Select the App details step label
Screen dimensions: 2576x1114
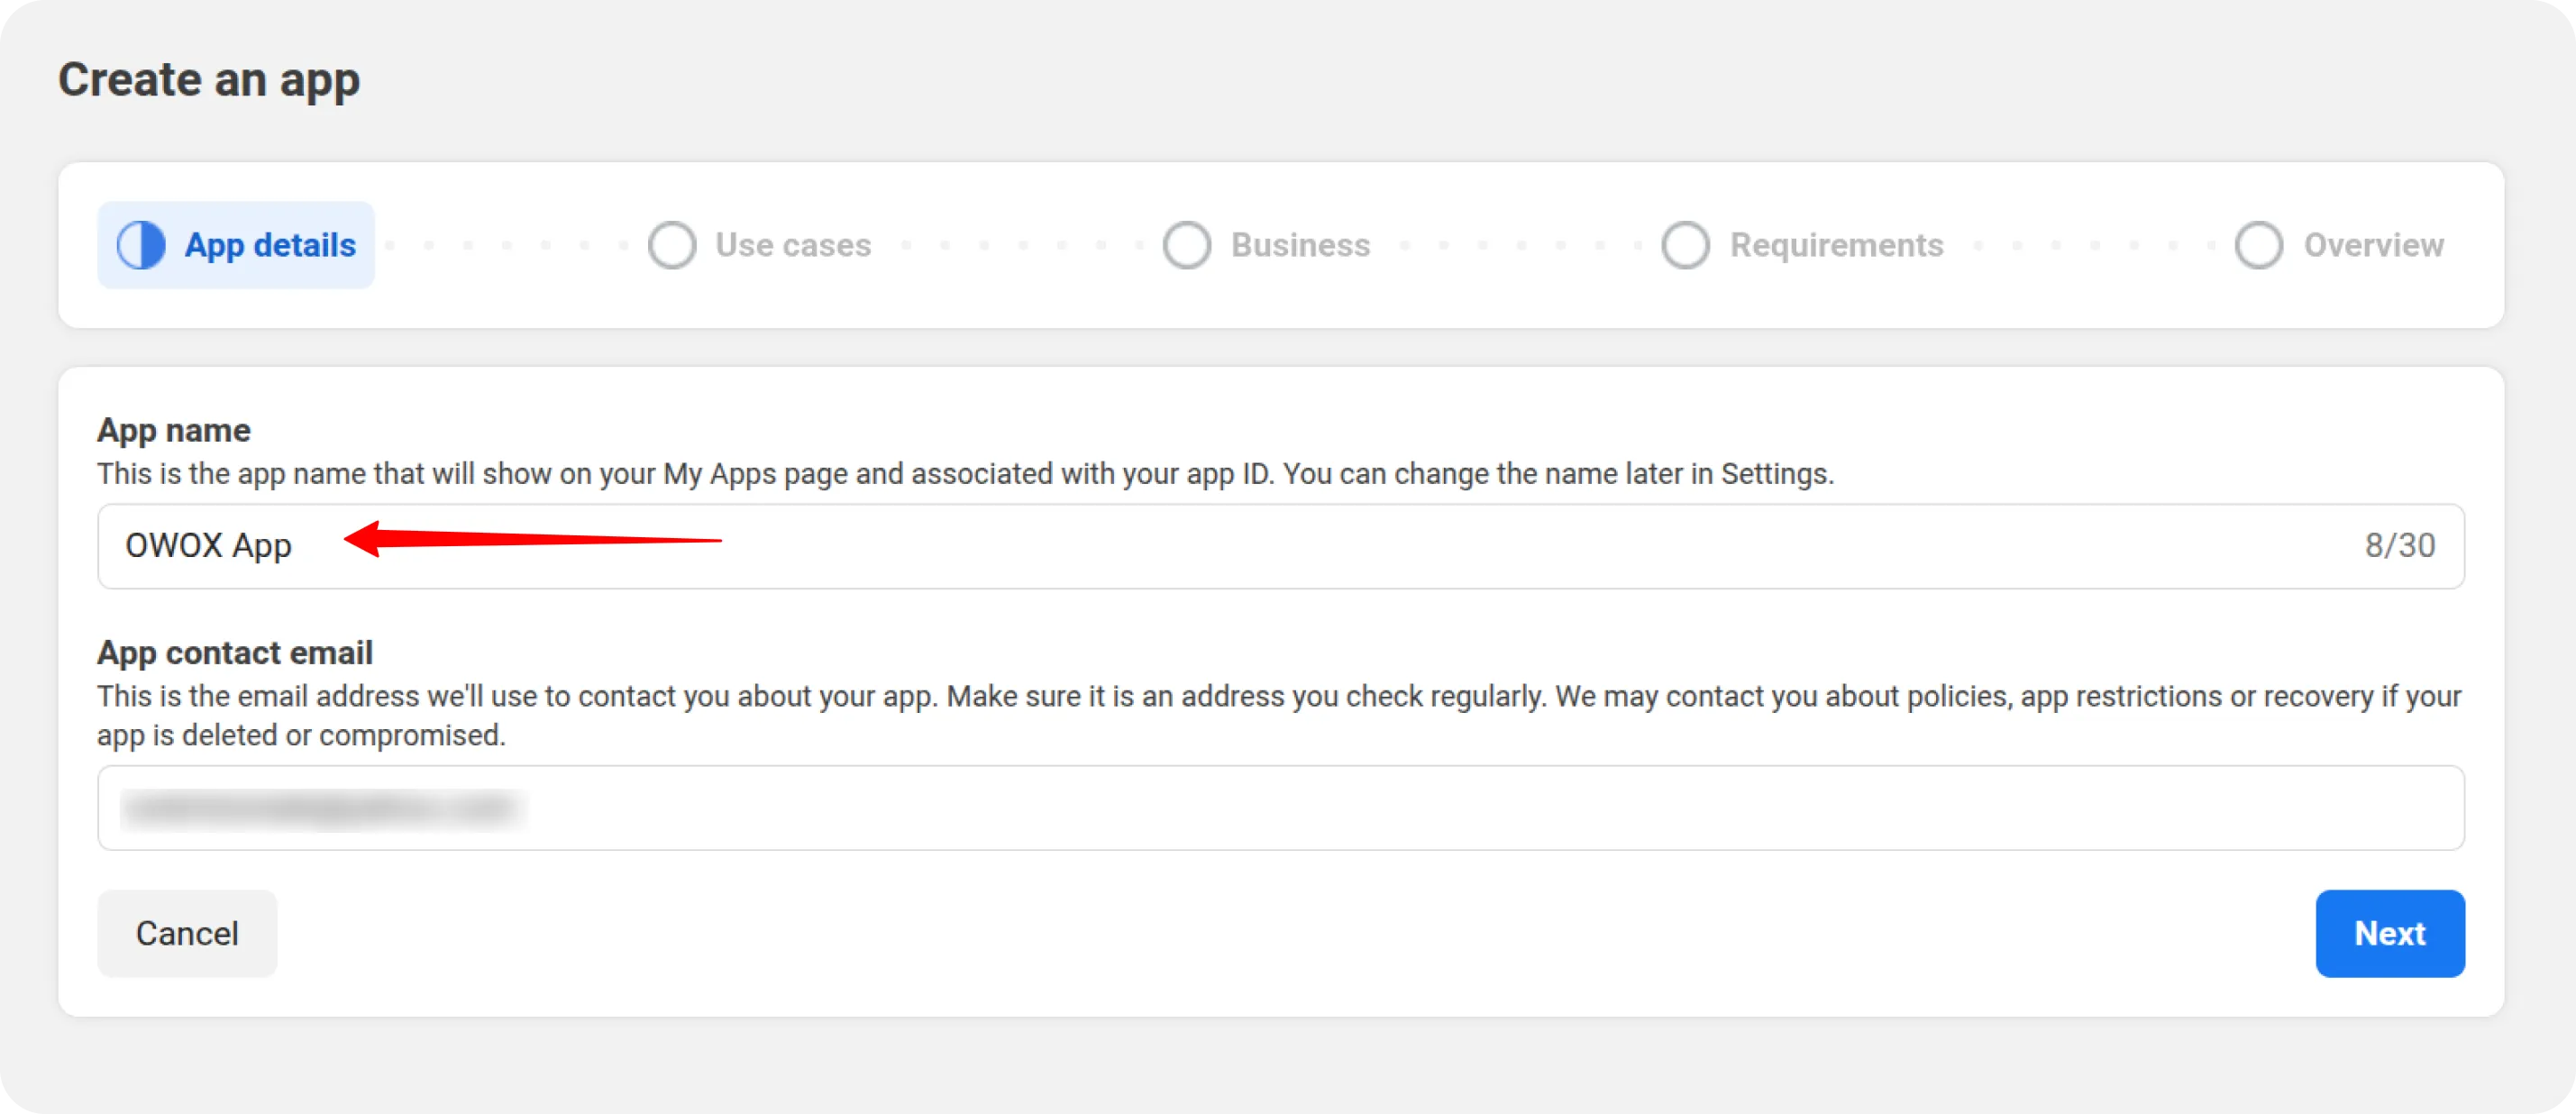(270, 245)
